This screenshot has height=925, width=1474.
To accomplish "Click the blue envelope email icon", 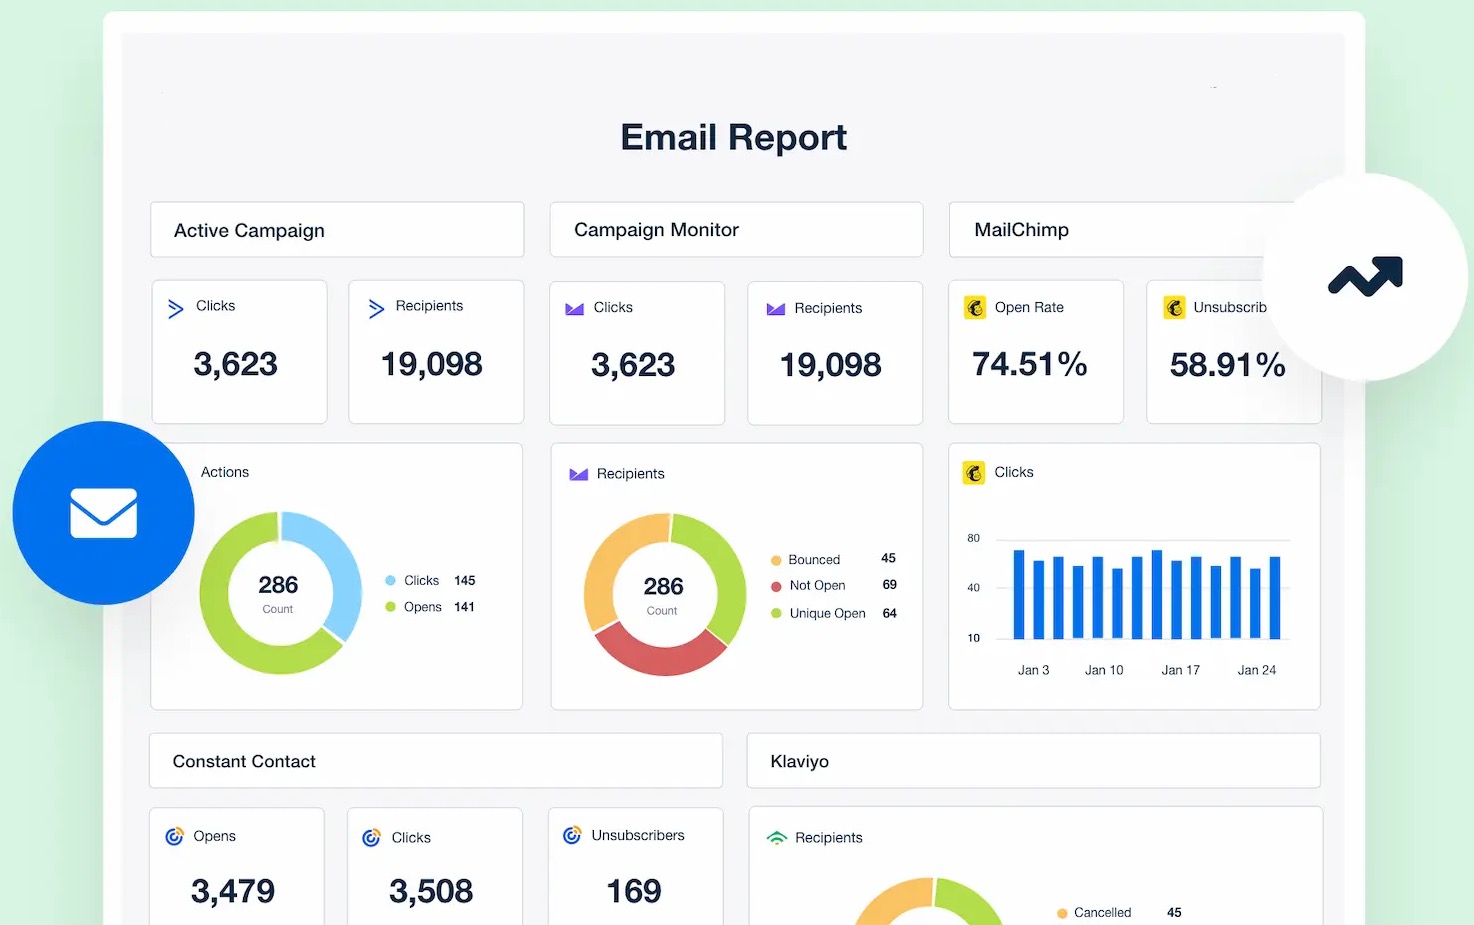I will tap(103, 513).
